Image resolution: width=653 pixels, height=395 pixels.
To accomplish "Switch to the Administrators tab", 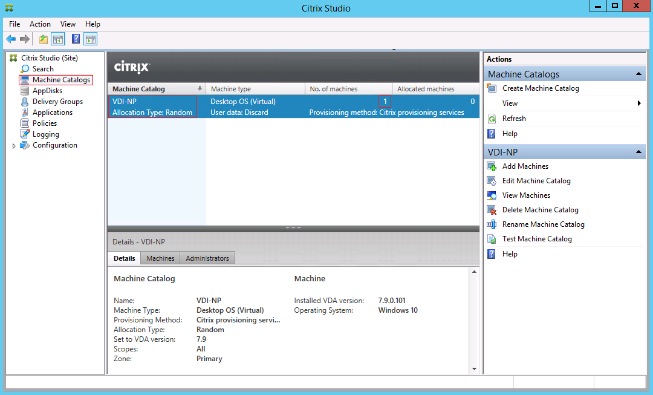I will tap(207, 258).
